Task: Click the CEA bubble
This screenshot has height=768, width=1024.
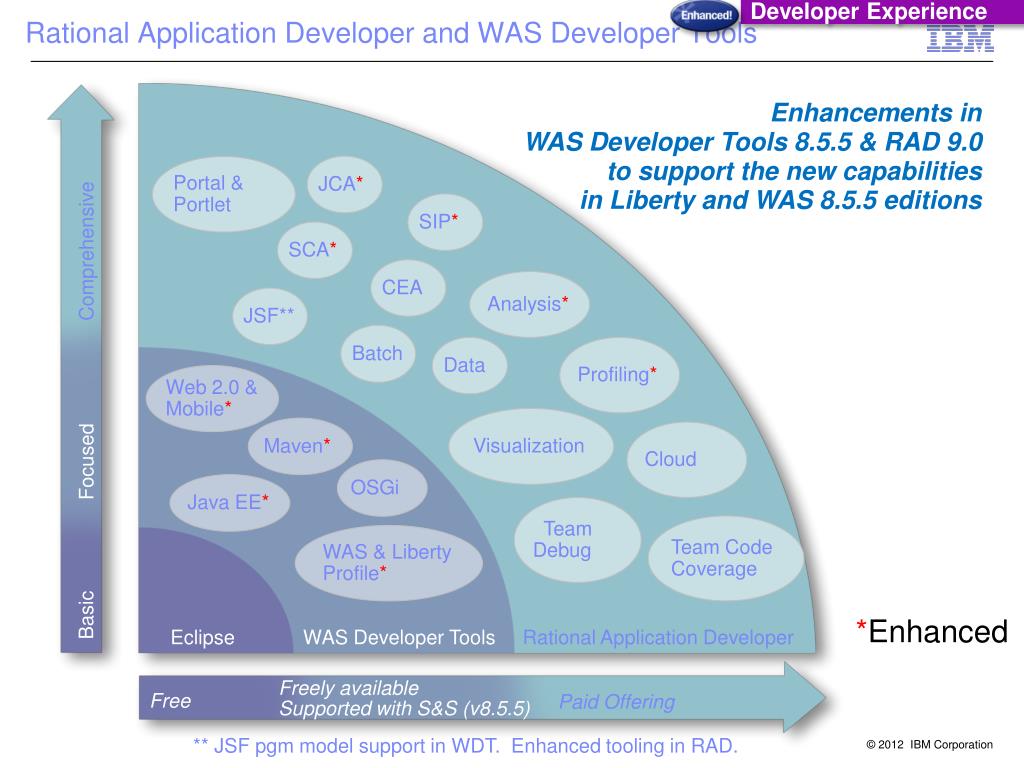Action: click(408, 287)
